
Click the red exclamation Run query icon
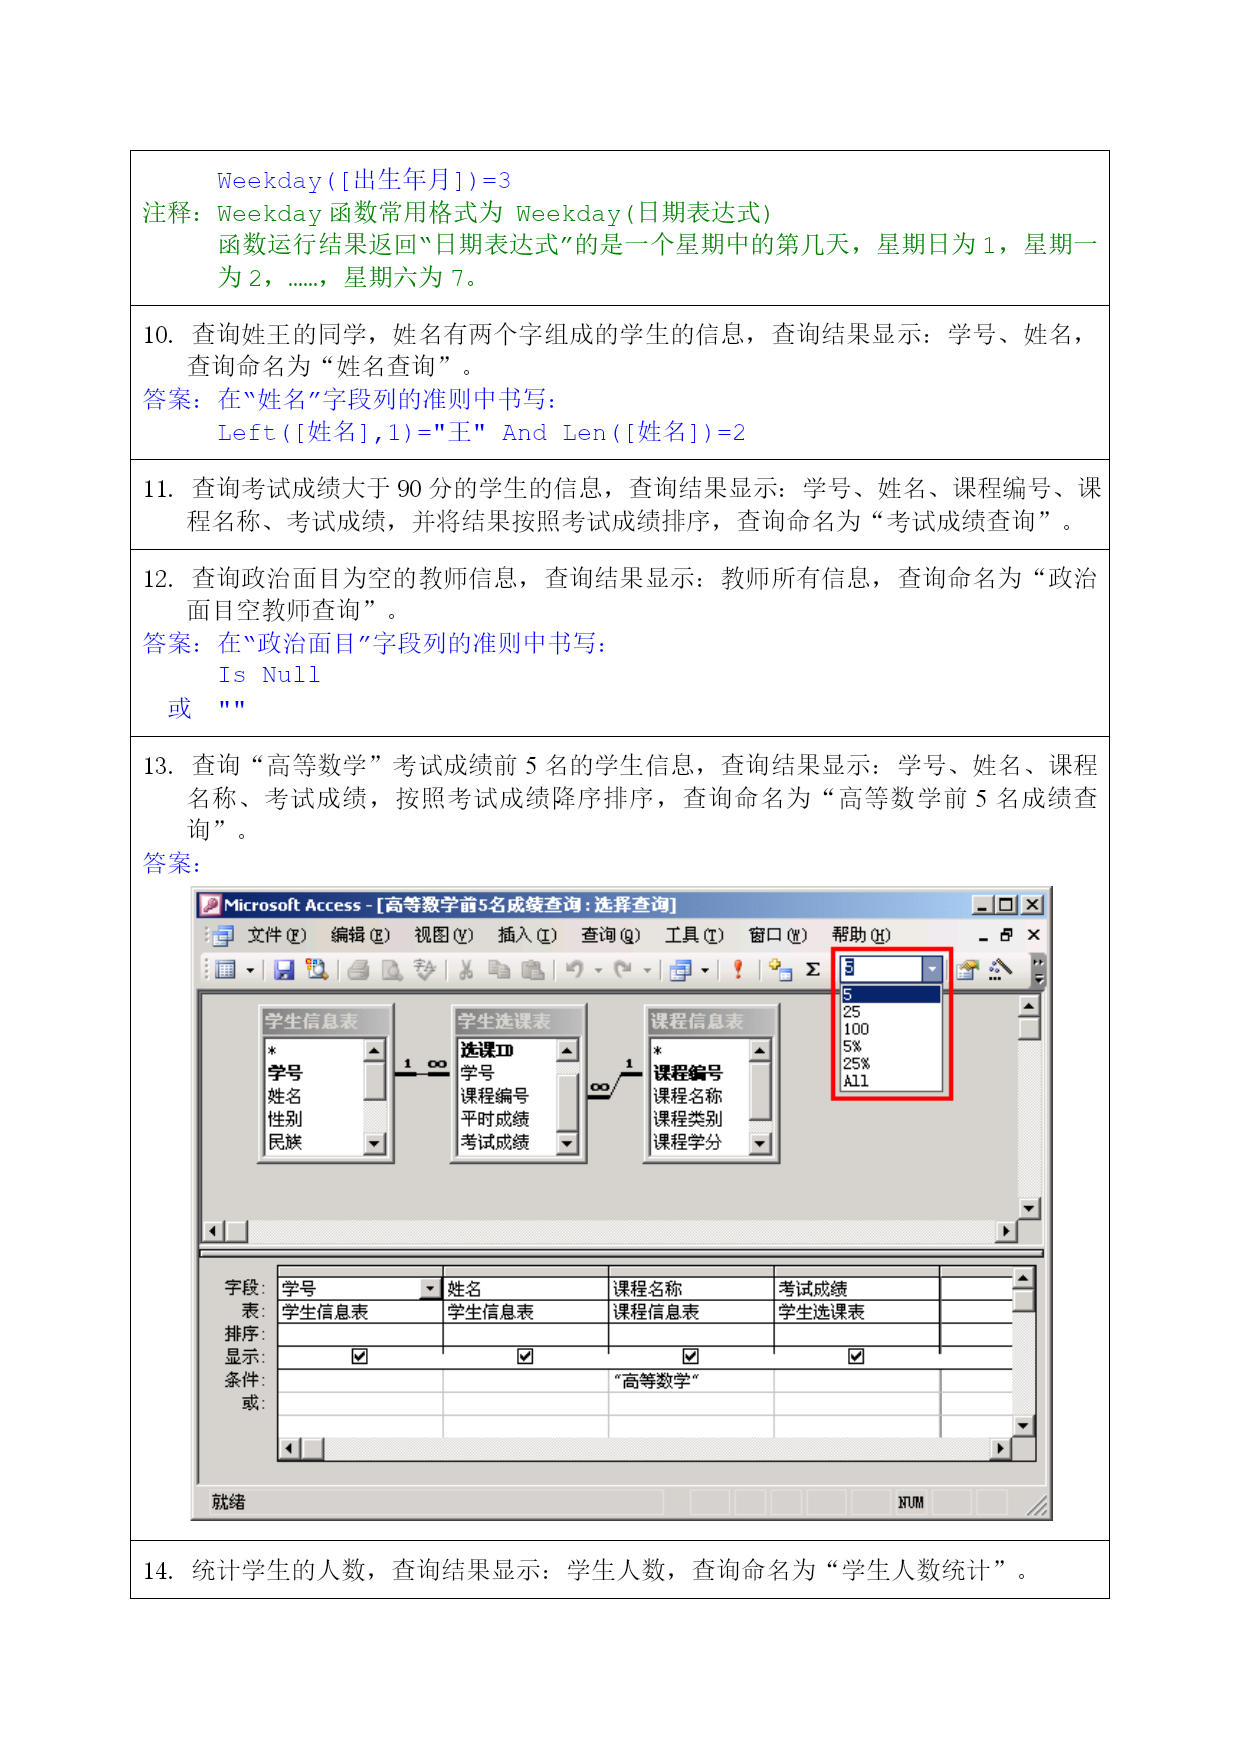[x=738, y=969]
